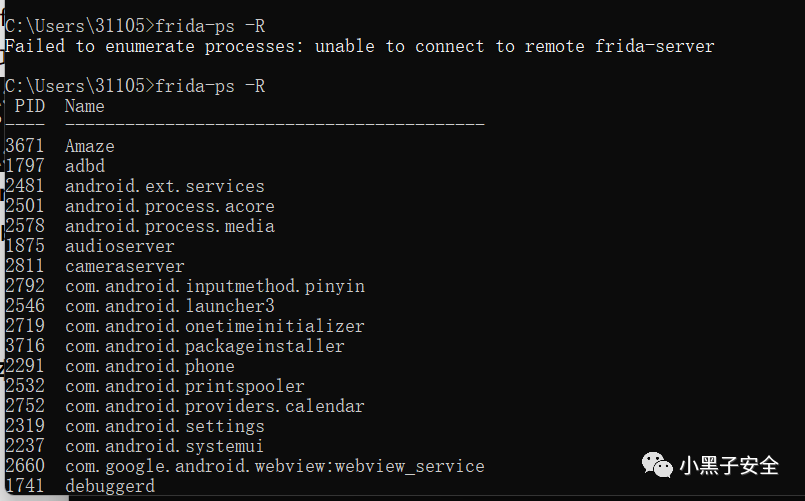Click com.android.packageinstaller entry
Image resolution: width=805 pixels, height=501 pixels.
click(204, 346)
